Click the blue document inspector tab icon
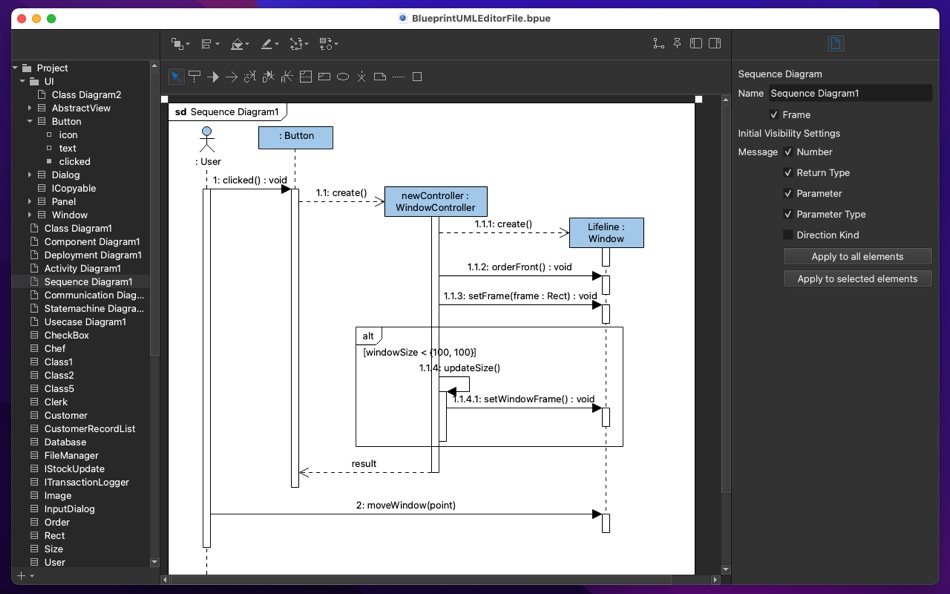950x594 pixels. point(835,43)
